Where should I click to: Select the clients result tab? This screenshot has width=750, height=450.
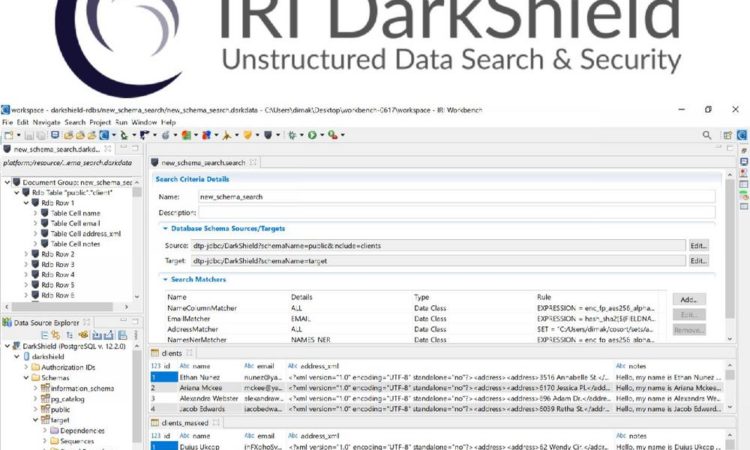172,353
